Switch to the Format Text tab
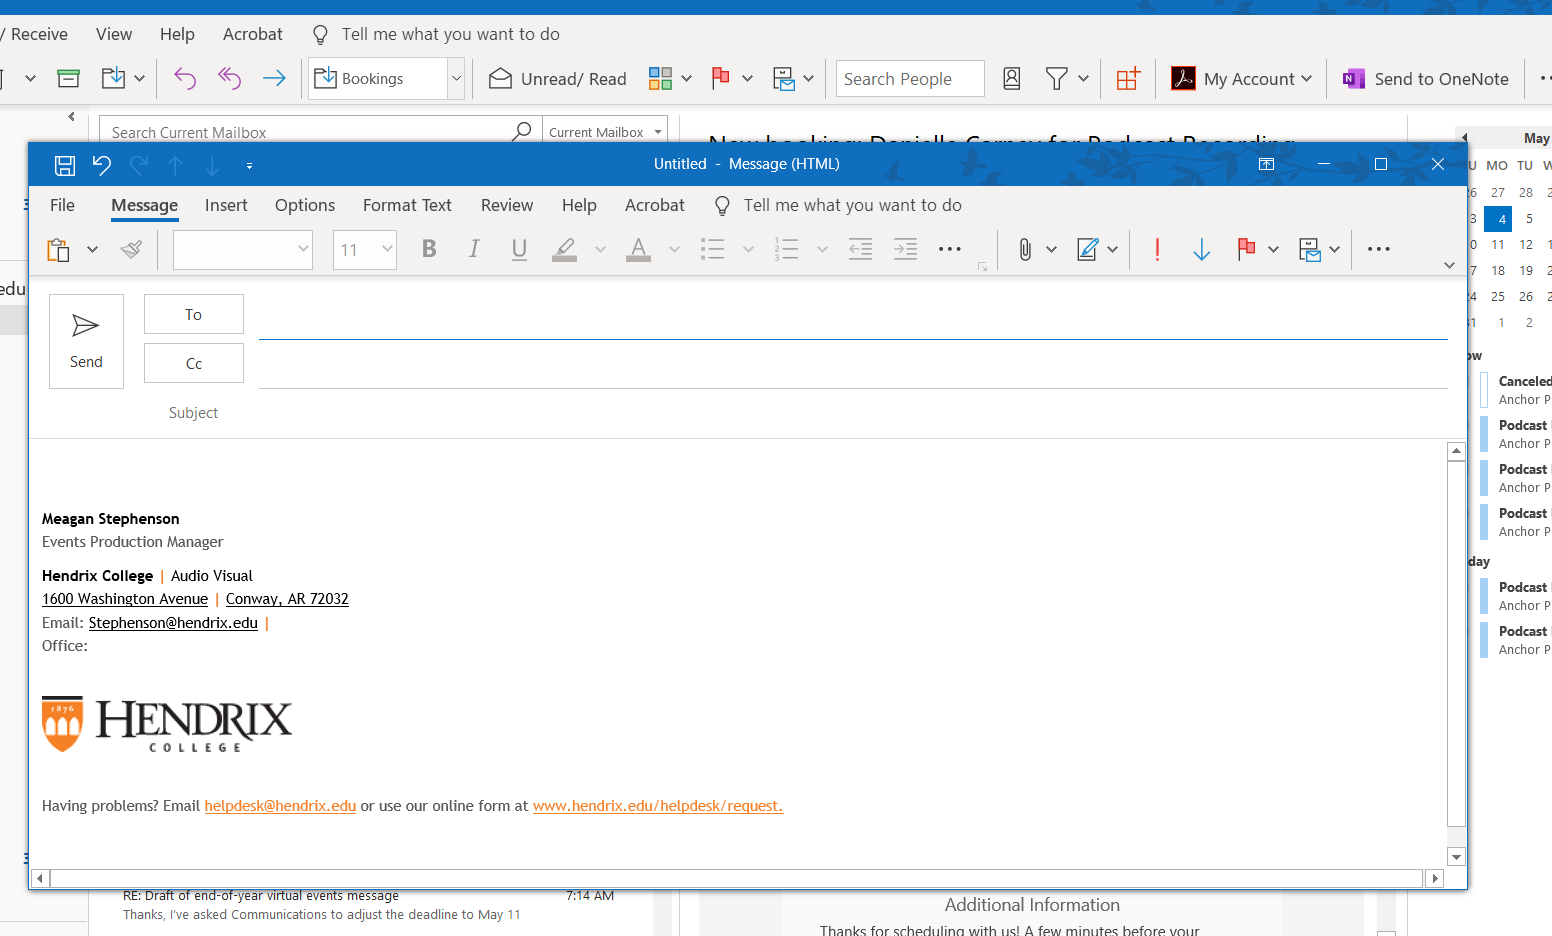The height and width of the screenshot is (936, 1552). pyautogui.click(x=407, y=205)
